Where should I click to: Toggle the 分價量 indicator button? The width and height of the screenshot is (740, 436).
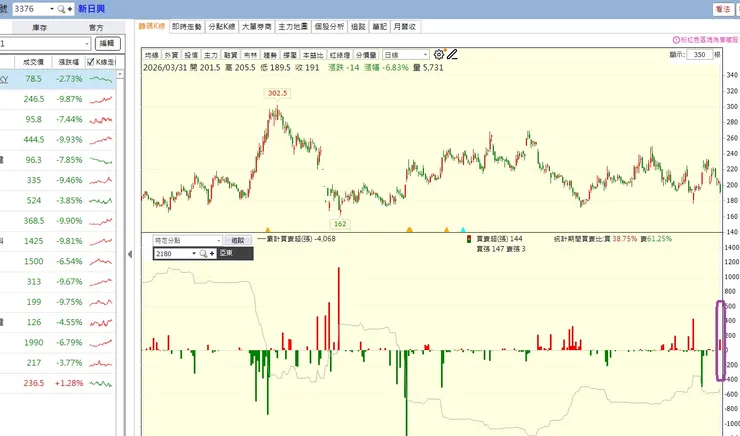tap(366, 55)
